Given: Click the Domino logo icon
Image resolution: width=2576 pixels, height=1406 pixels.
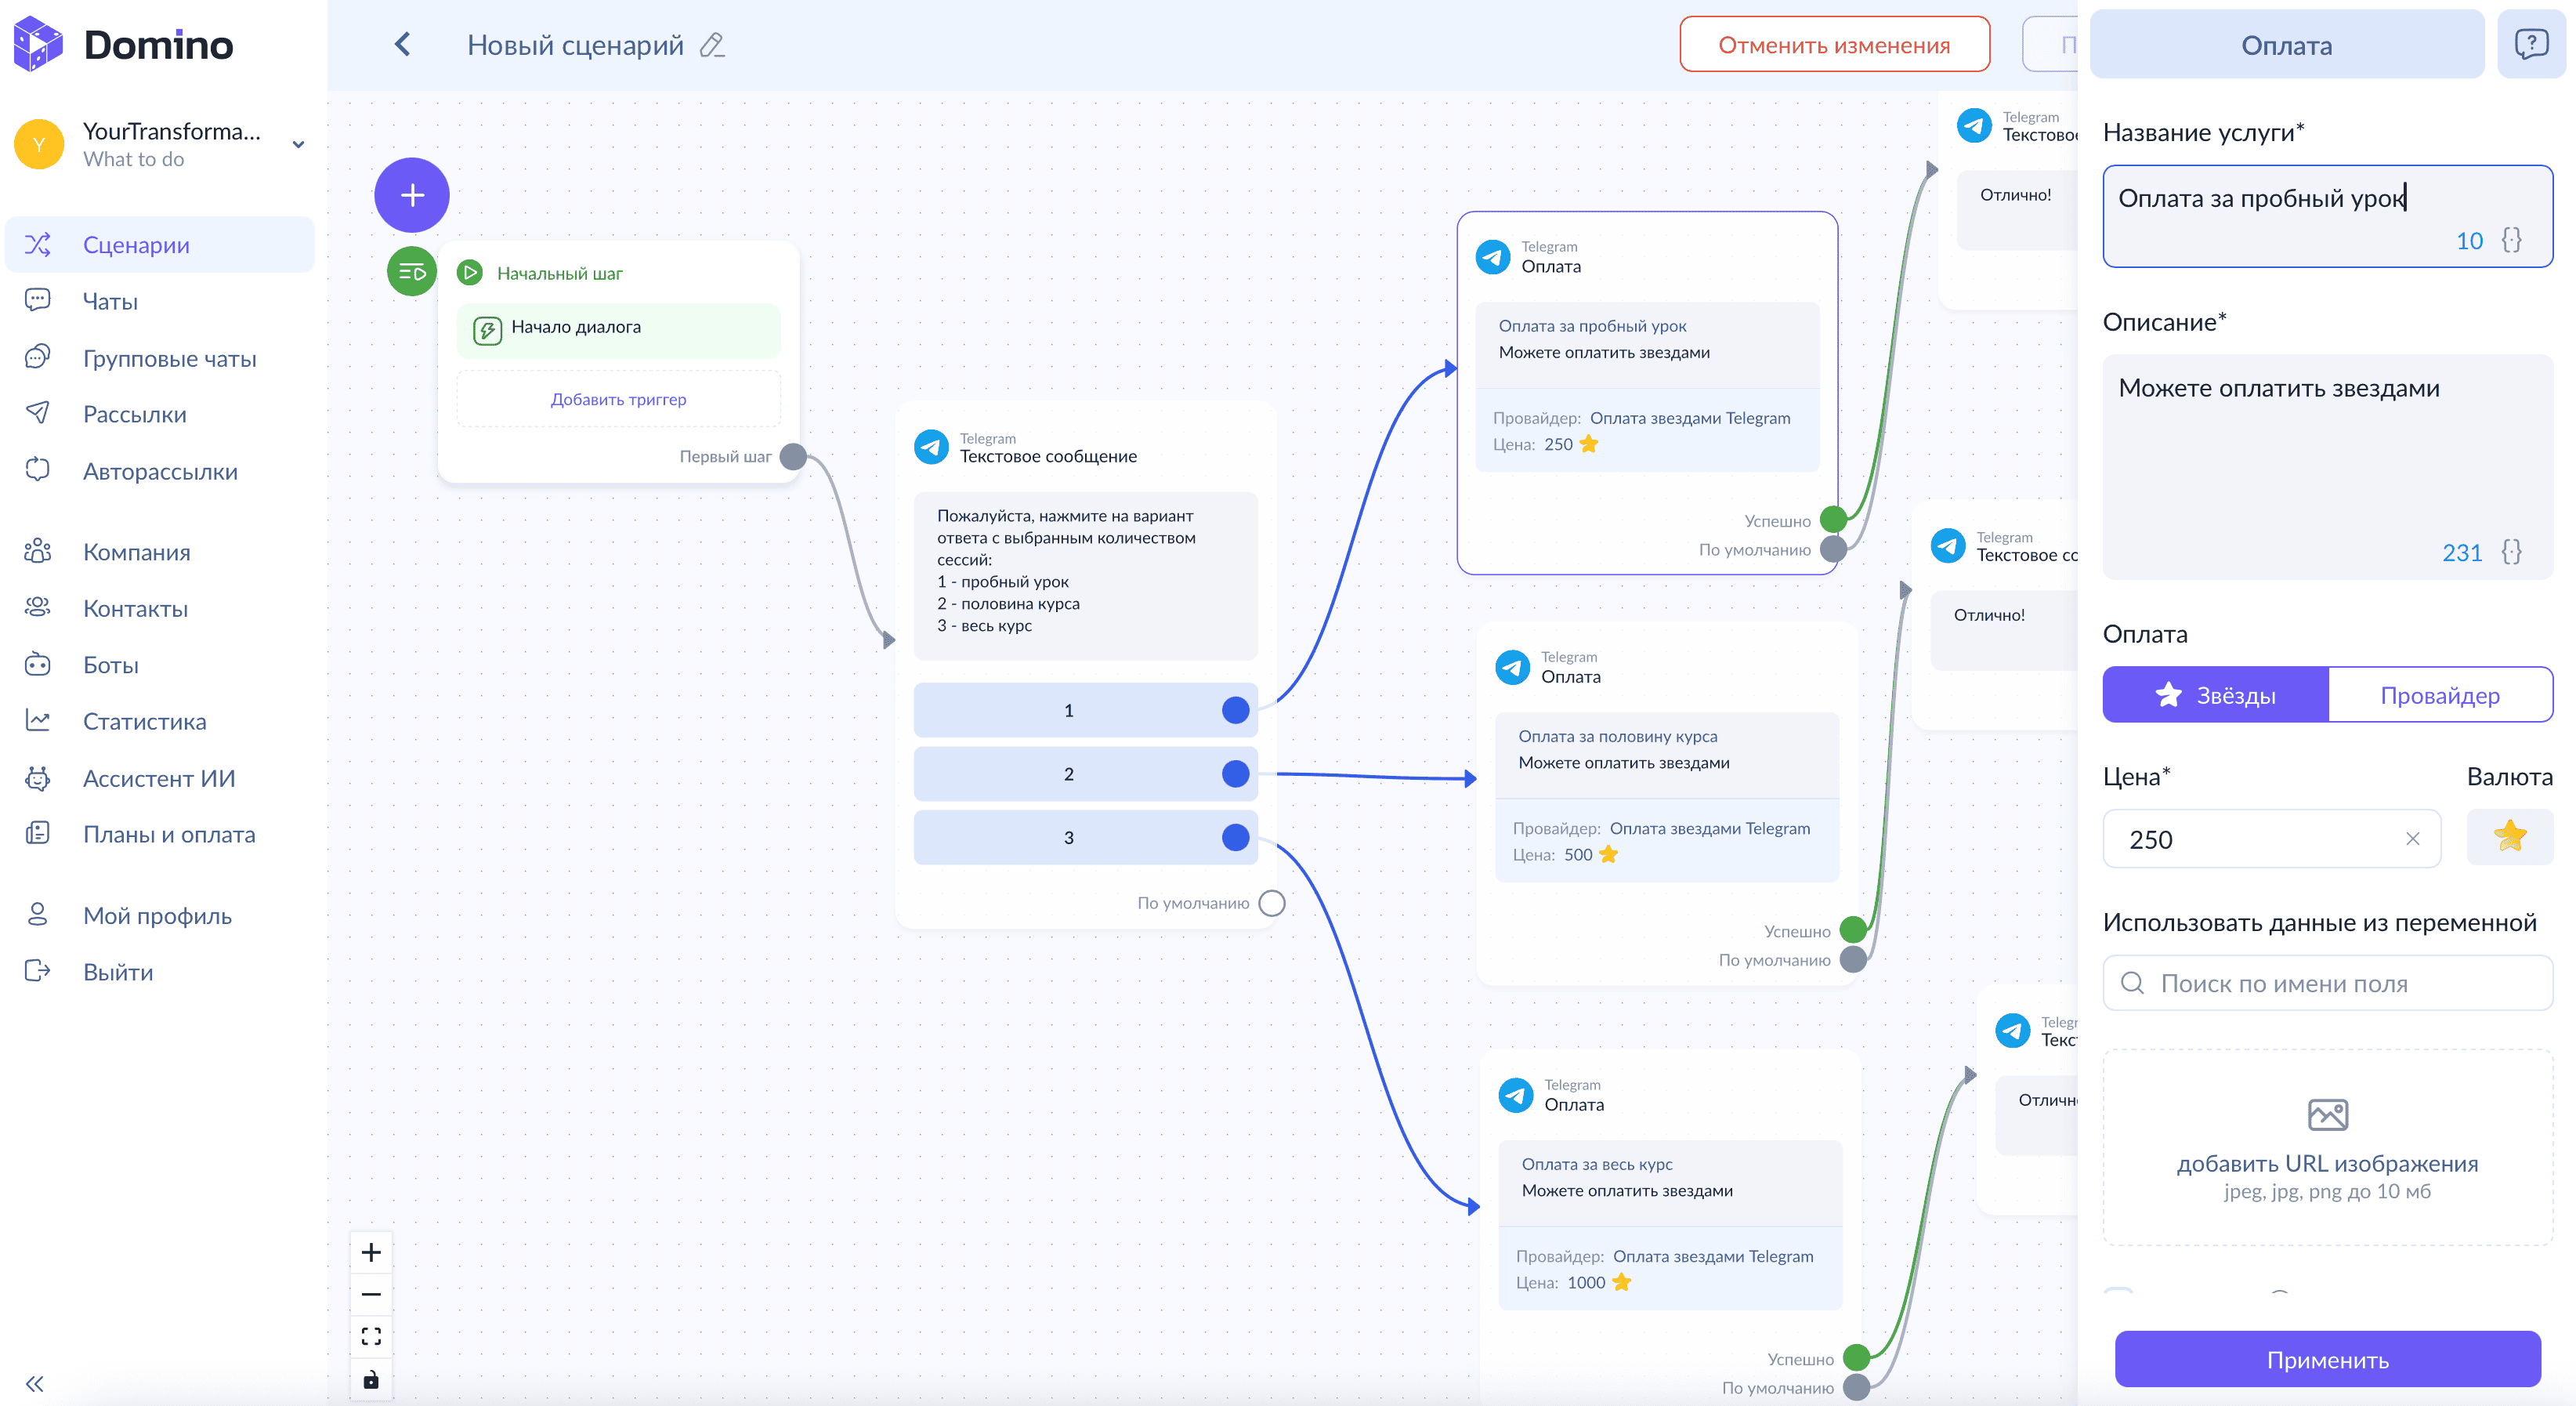Looking at the screenshot, I should coord(38,44).
